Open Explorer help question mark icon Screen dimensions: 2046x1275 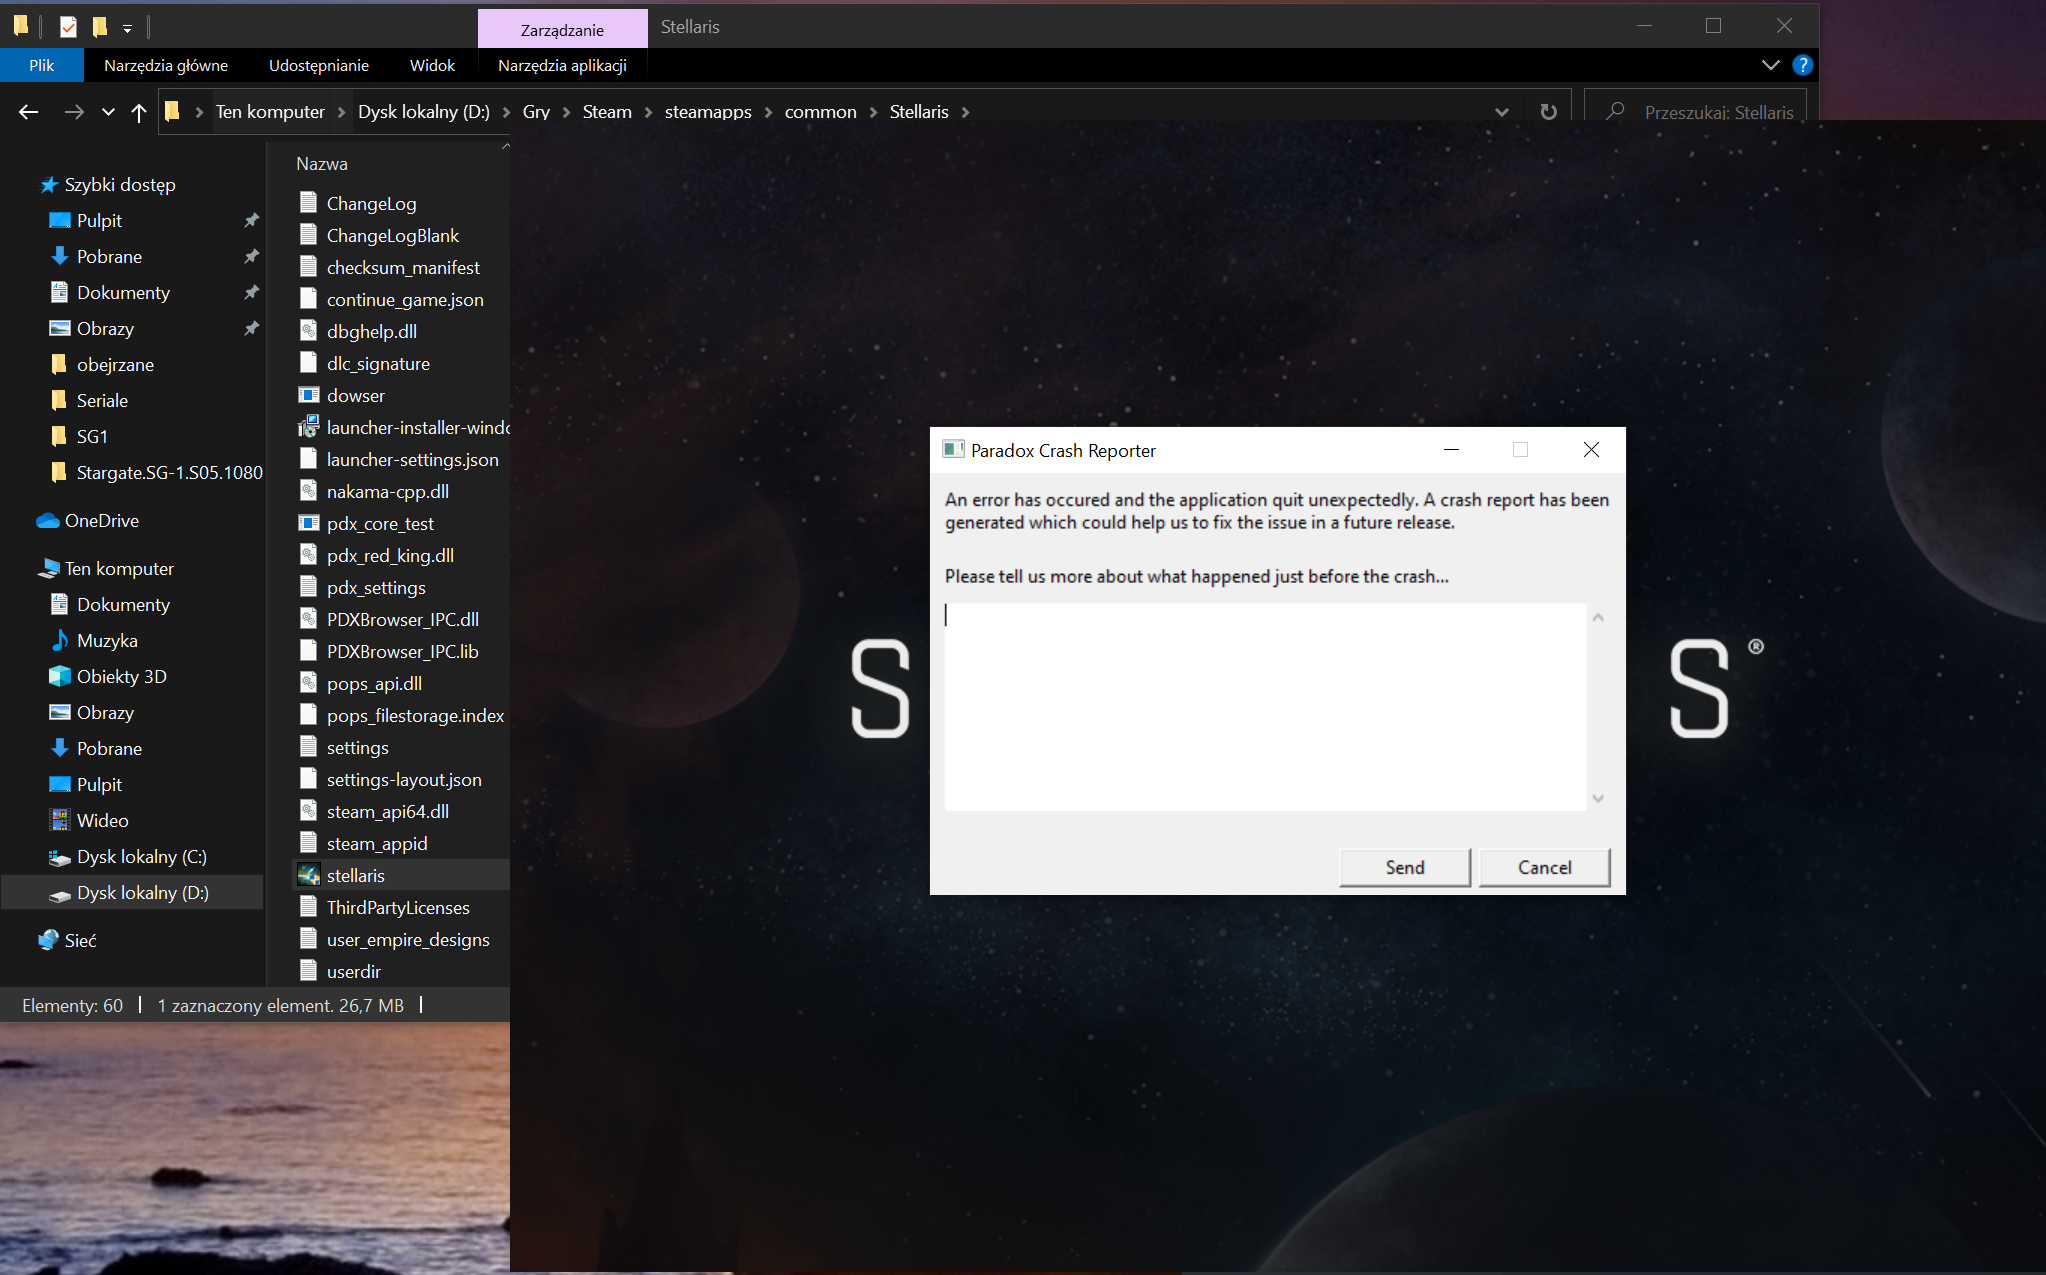pos(1802,65)
